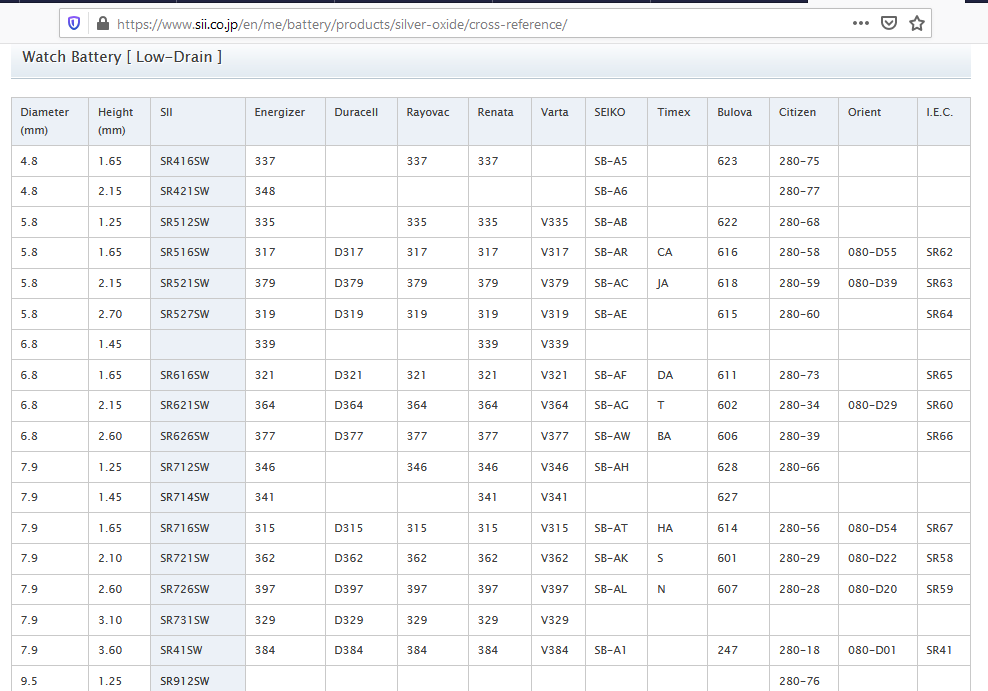Click the Energizer column header
This screenshot has height=691, width=988.
click(279, 112)
